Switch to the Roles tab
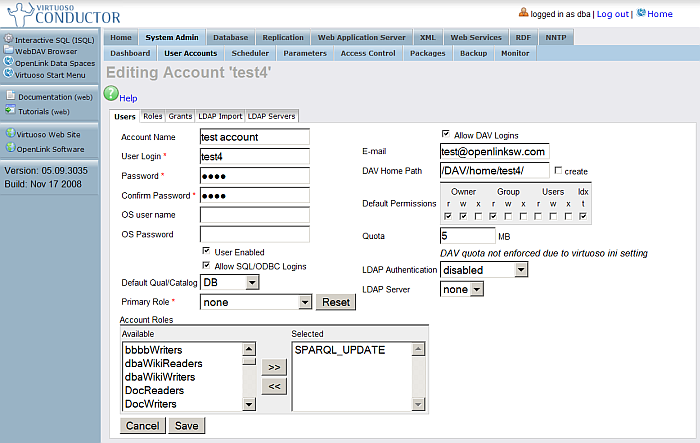This screenshot has width=700, height=443. (153, 116)
